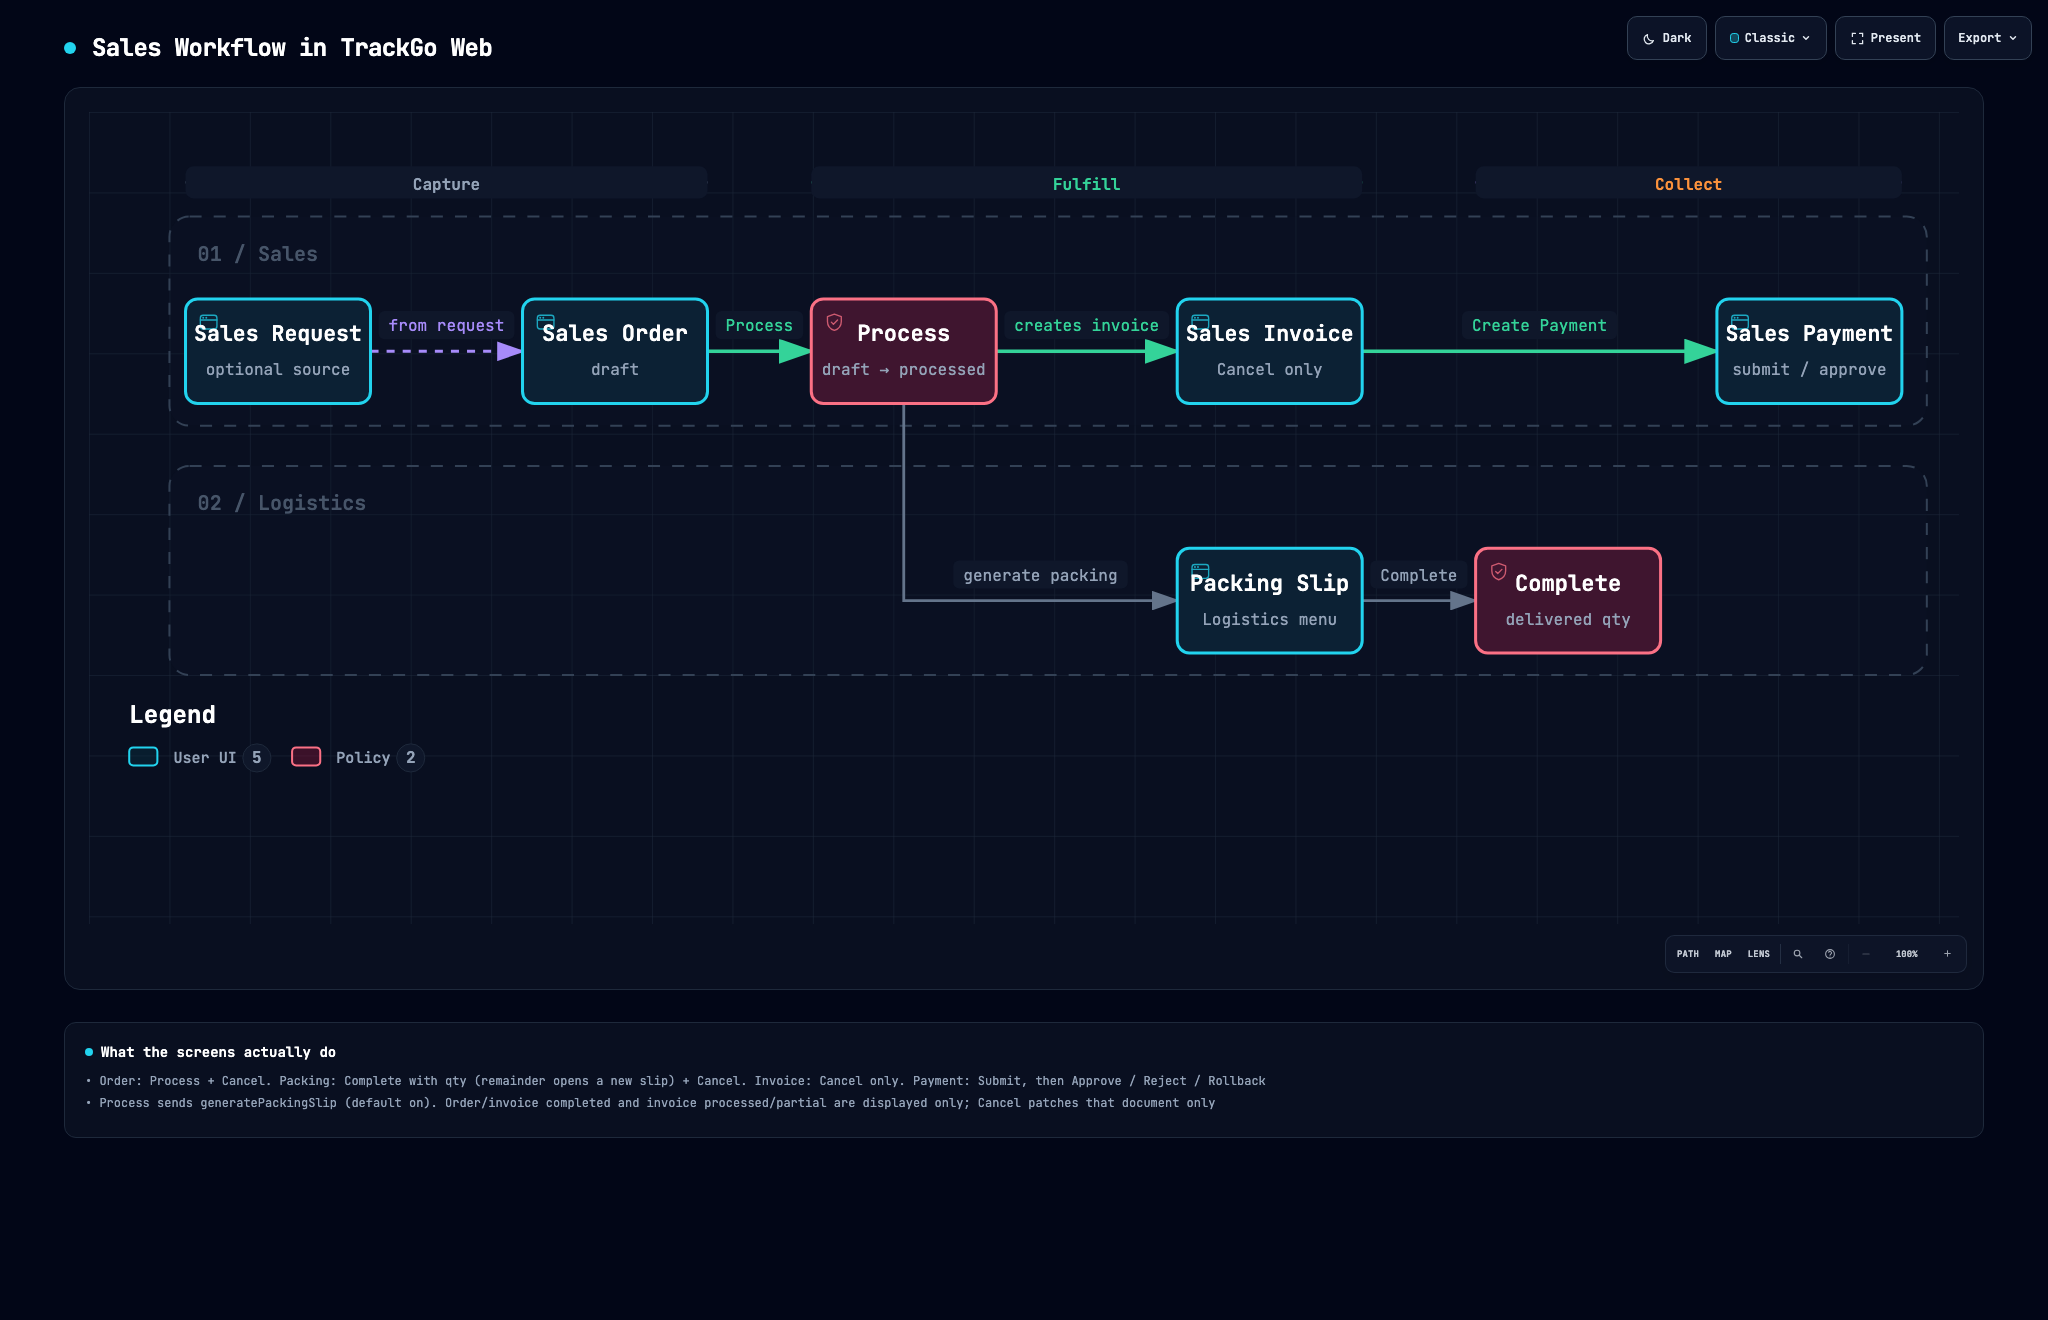Click the note line starting 'Process sends generatePackingSlip'
Screen dimensions: 2048x1320
click(x=657, y=1103)
